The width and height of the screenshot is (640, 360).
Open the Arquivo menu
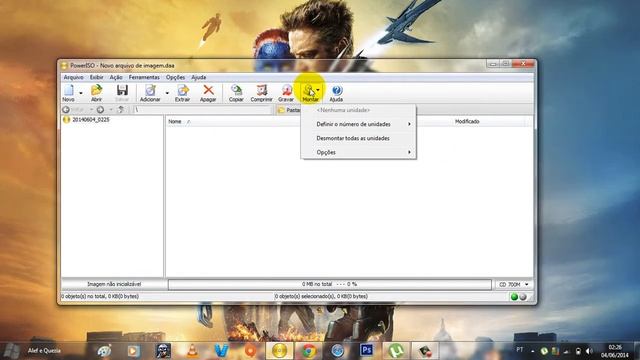point(73,77)
